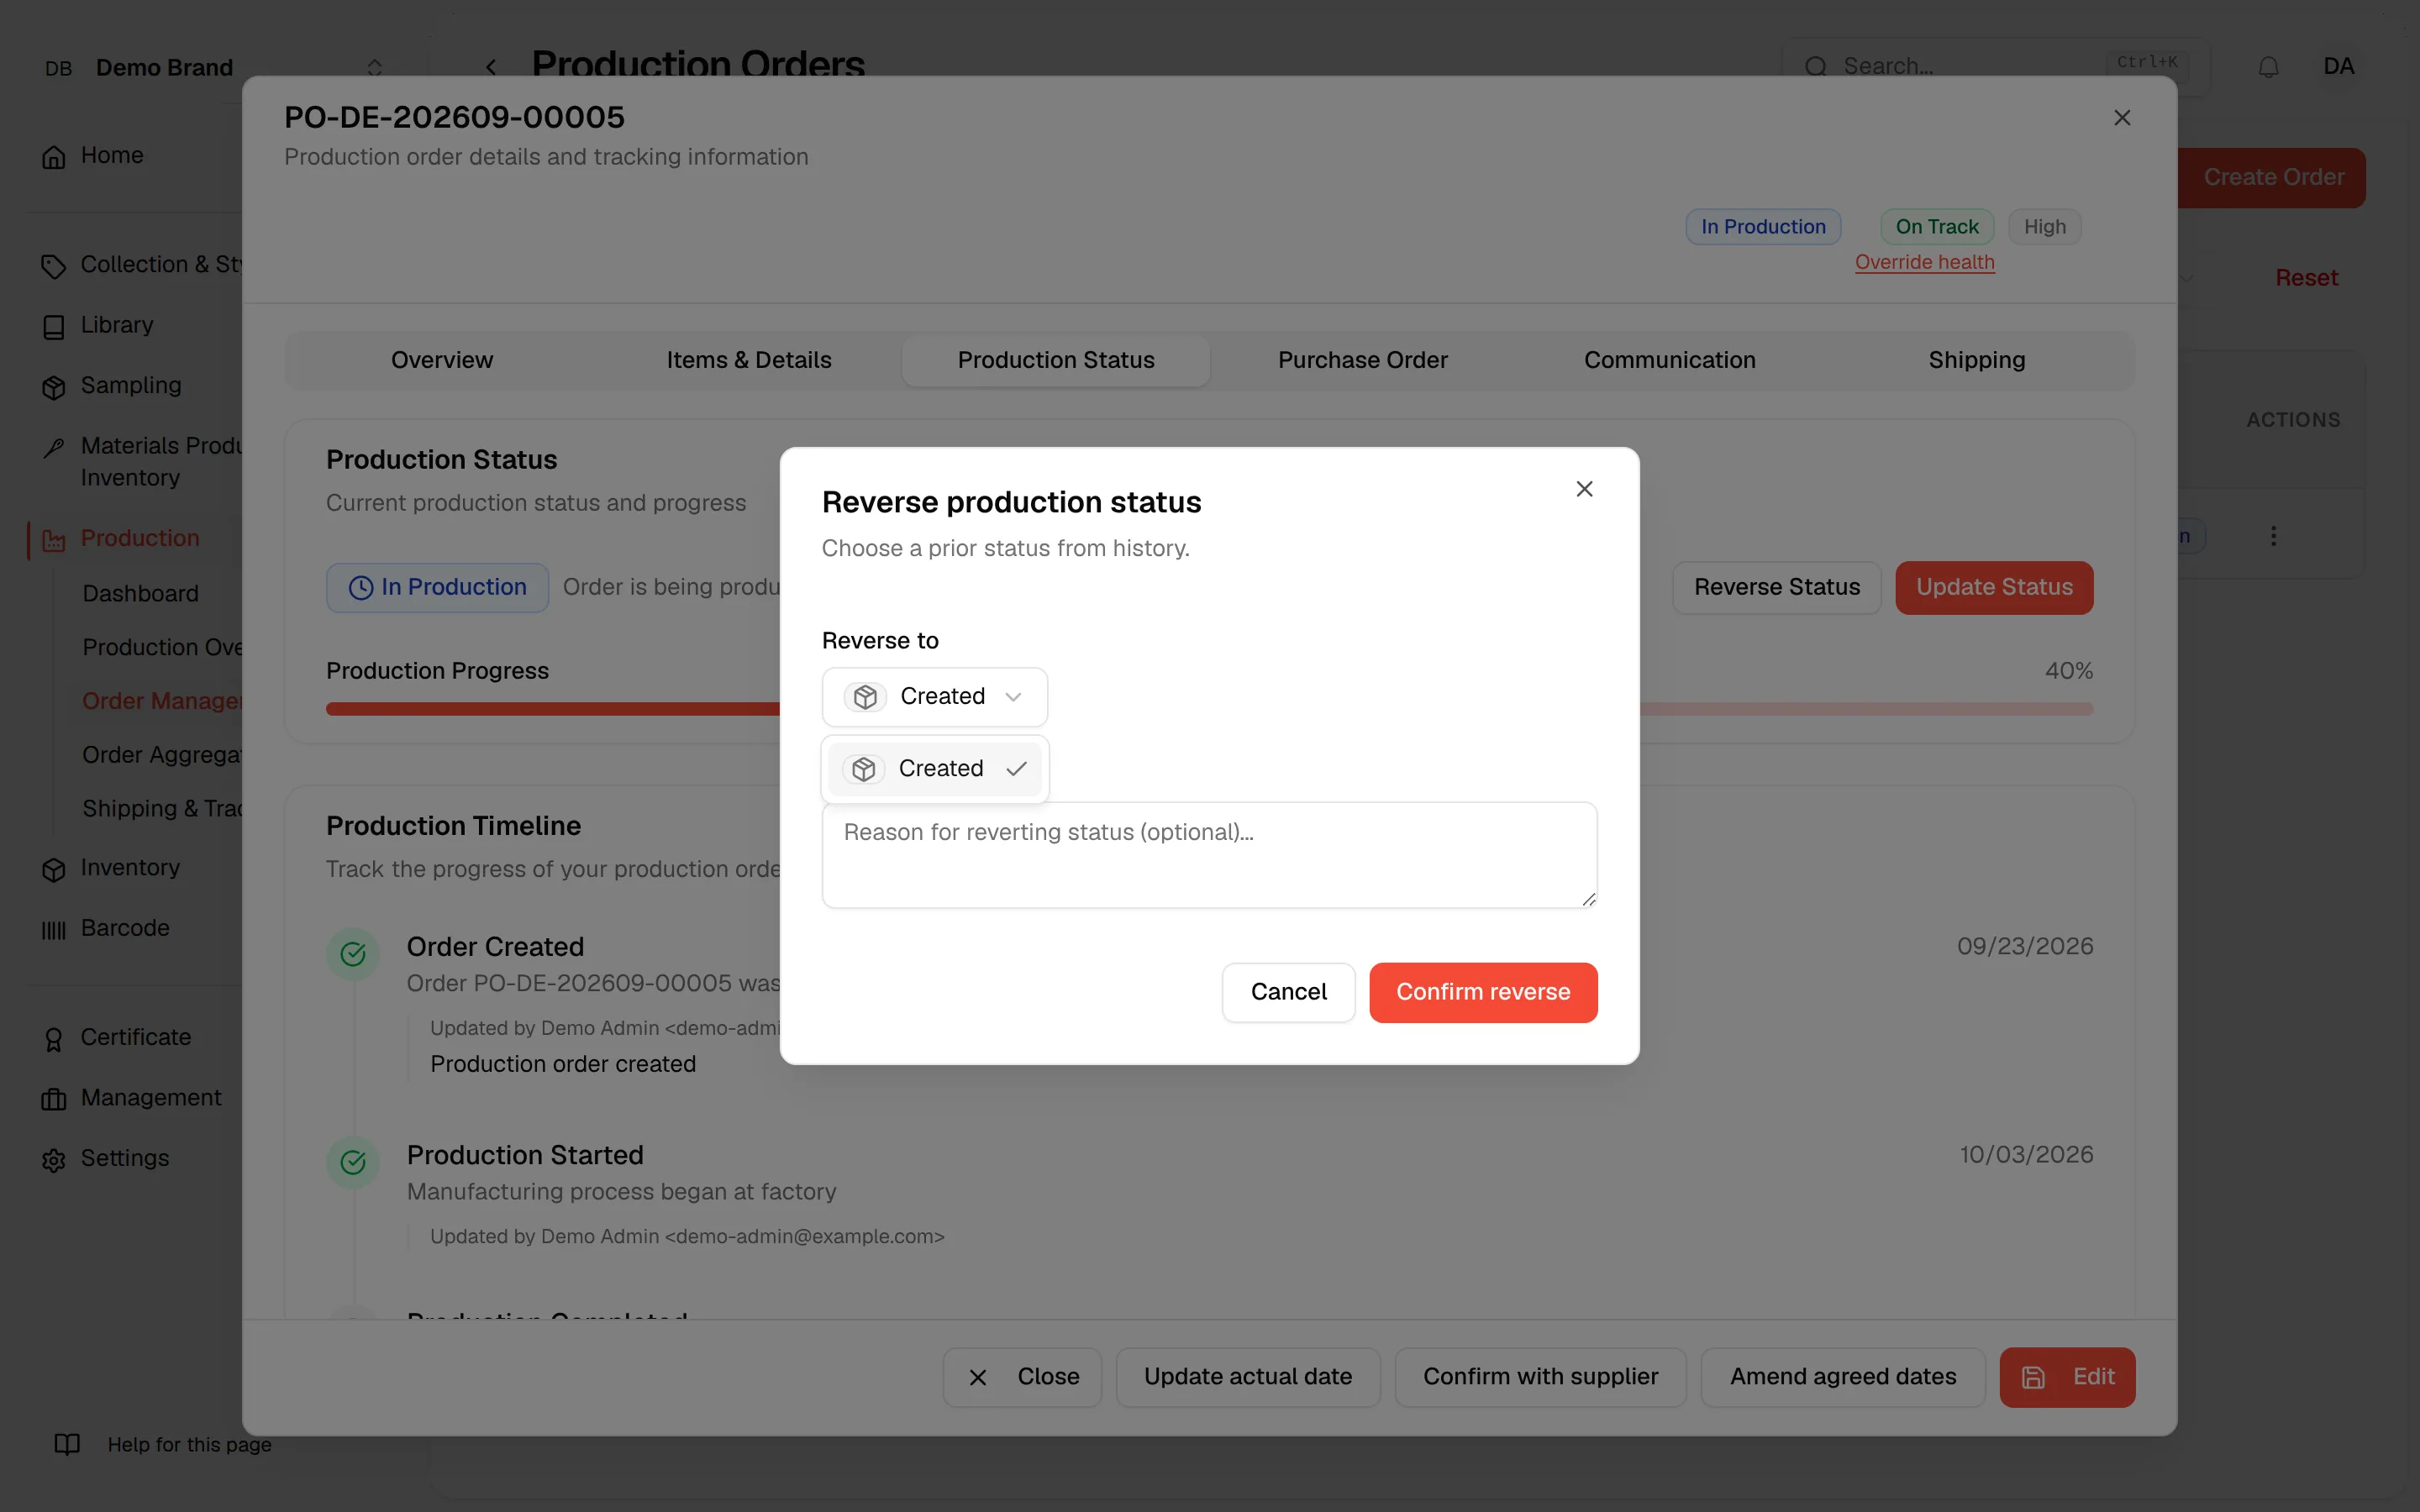Open the DA user avatar menu

(x=2338, y=67)
